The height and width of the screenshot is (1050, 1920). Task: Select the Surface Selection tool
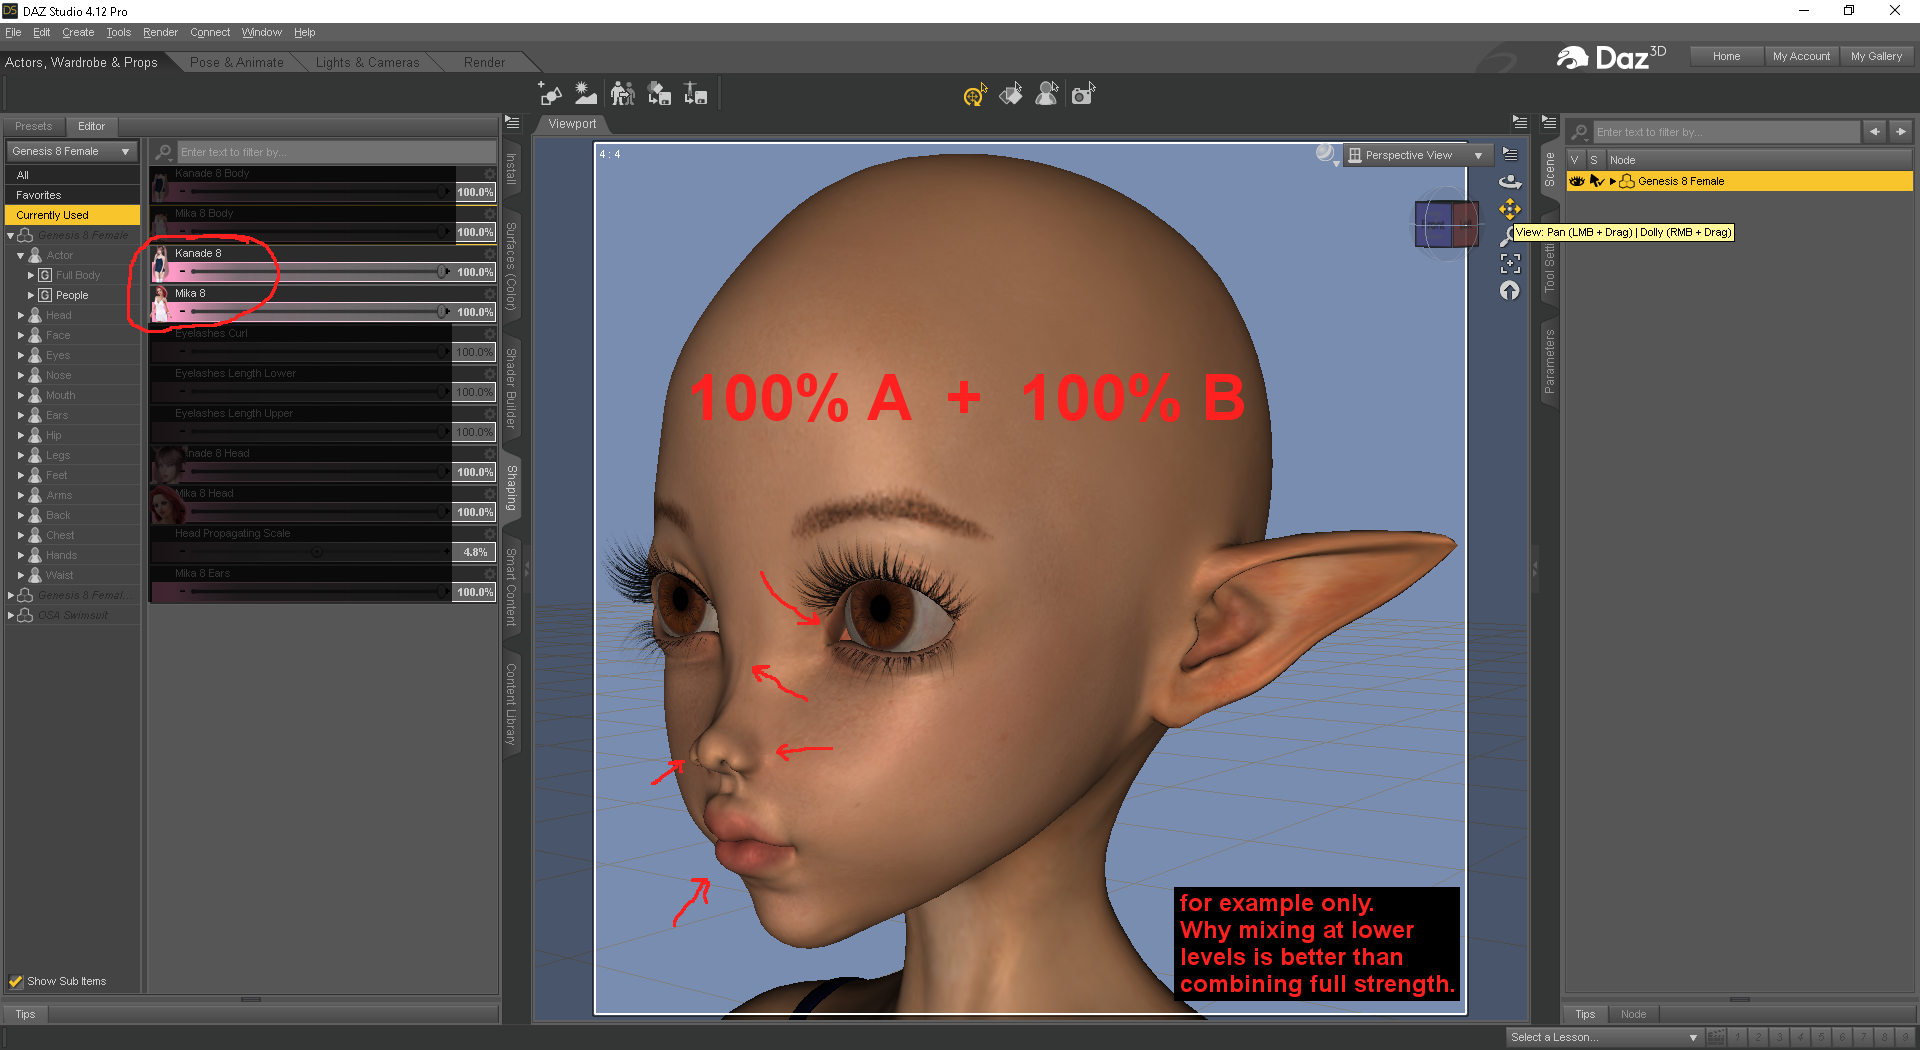(x=1011, y=94)
